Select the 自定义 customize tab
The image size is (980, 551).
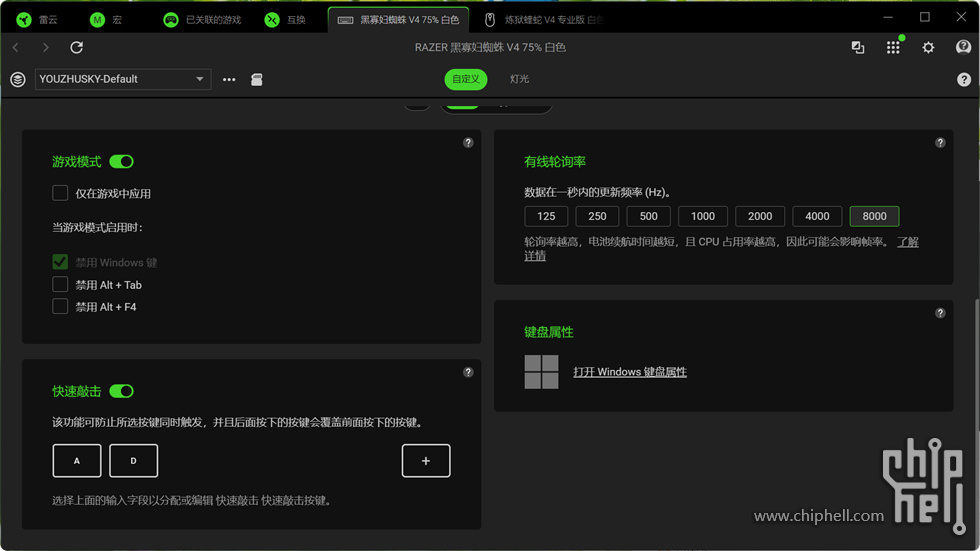coord(466,79)
